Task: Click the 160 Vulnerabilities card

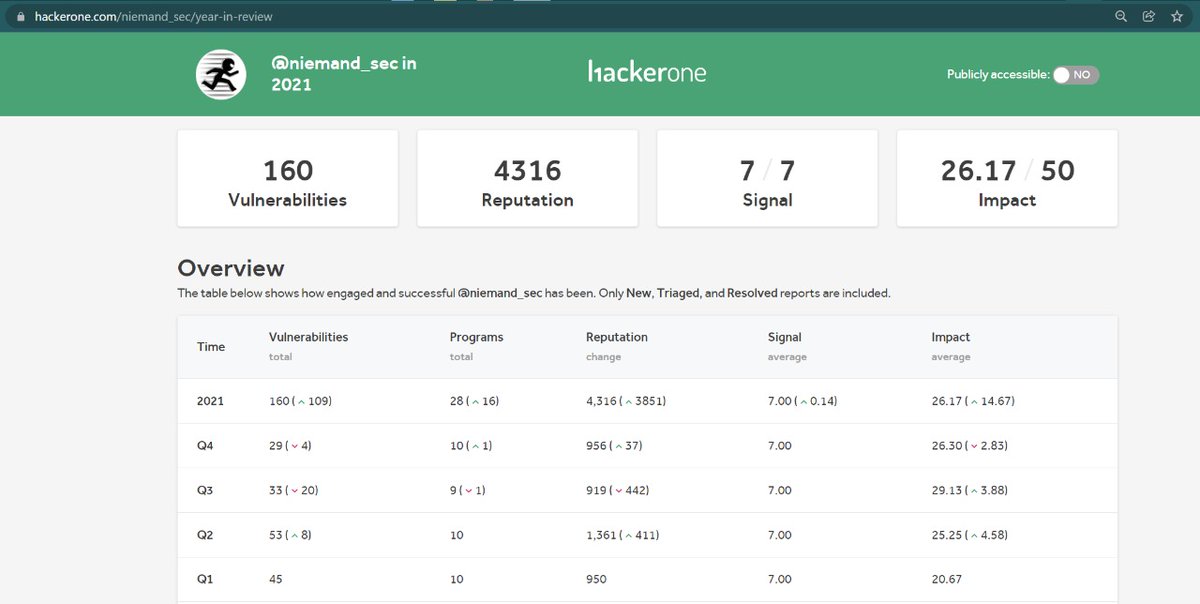Action: tap(288, 178)
